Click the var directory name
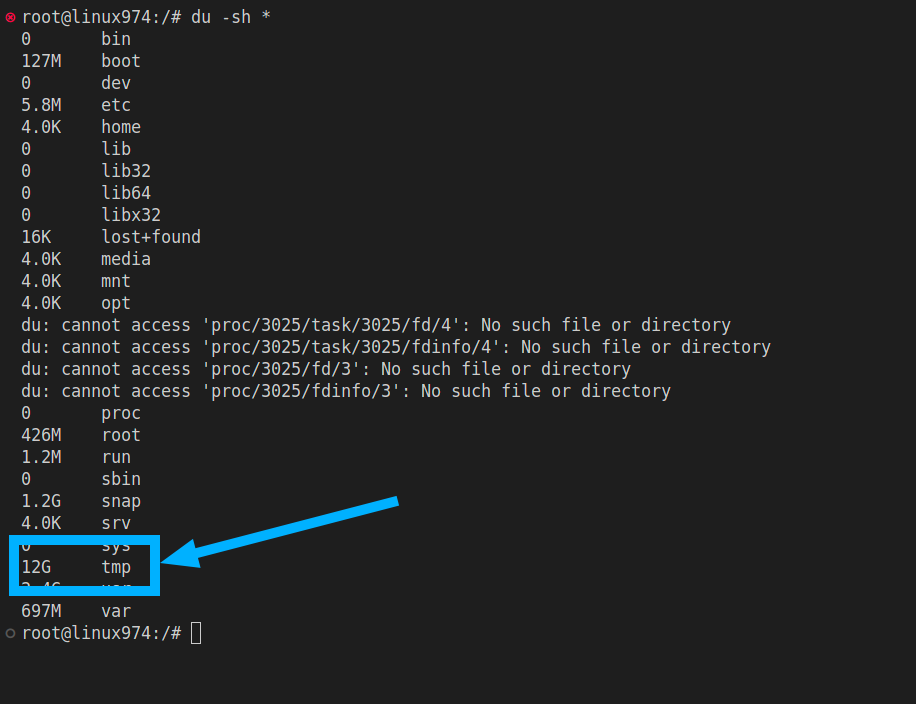The height and width of the screenshot is (704, 916). pyautogui.click(x=116, y=611)
